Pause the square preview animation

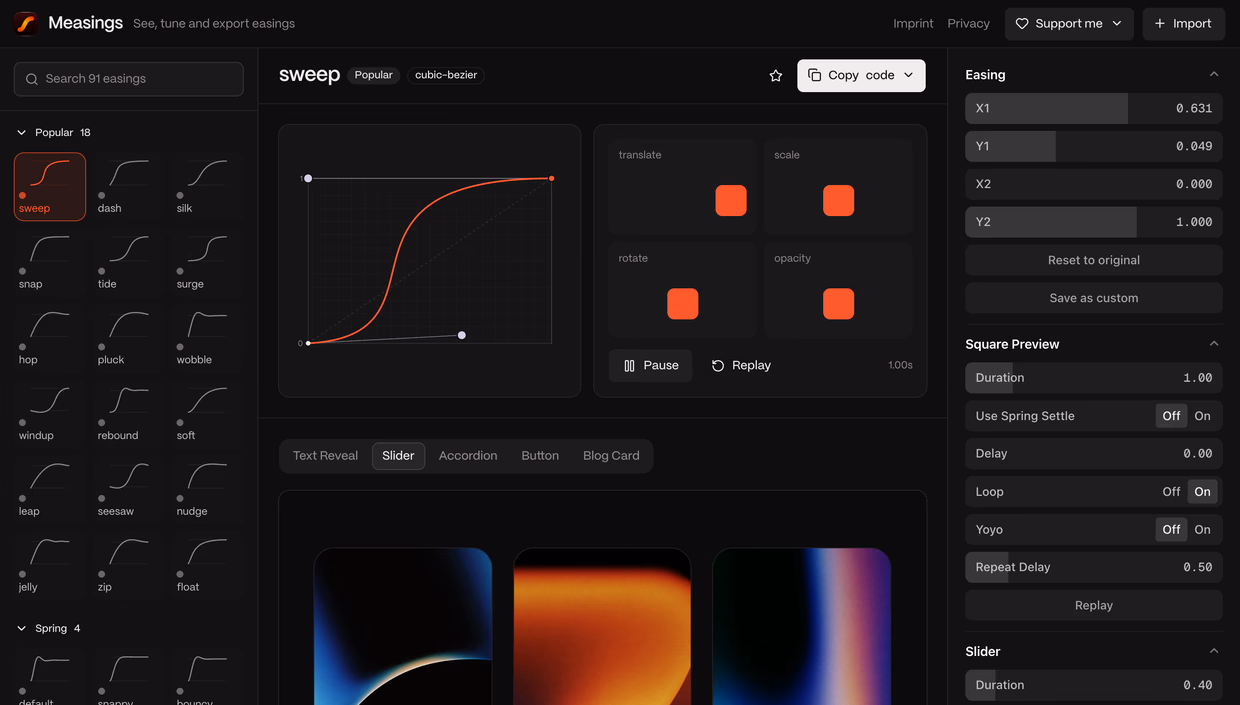(x=650, y=365)
